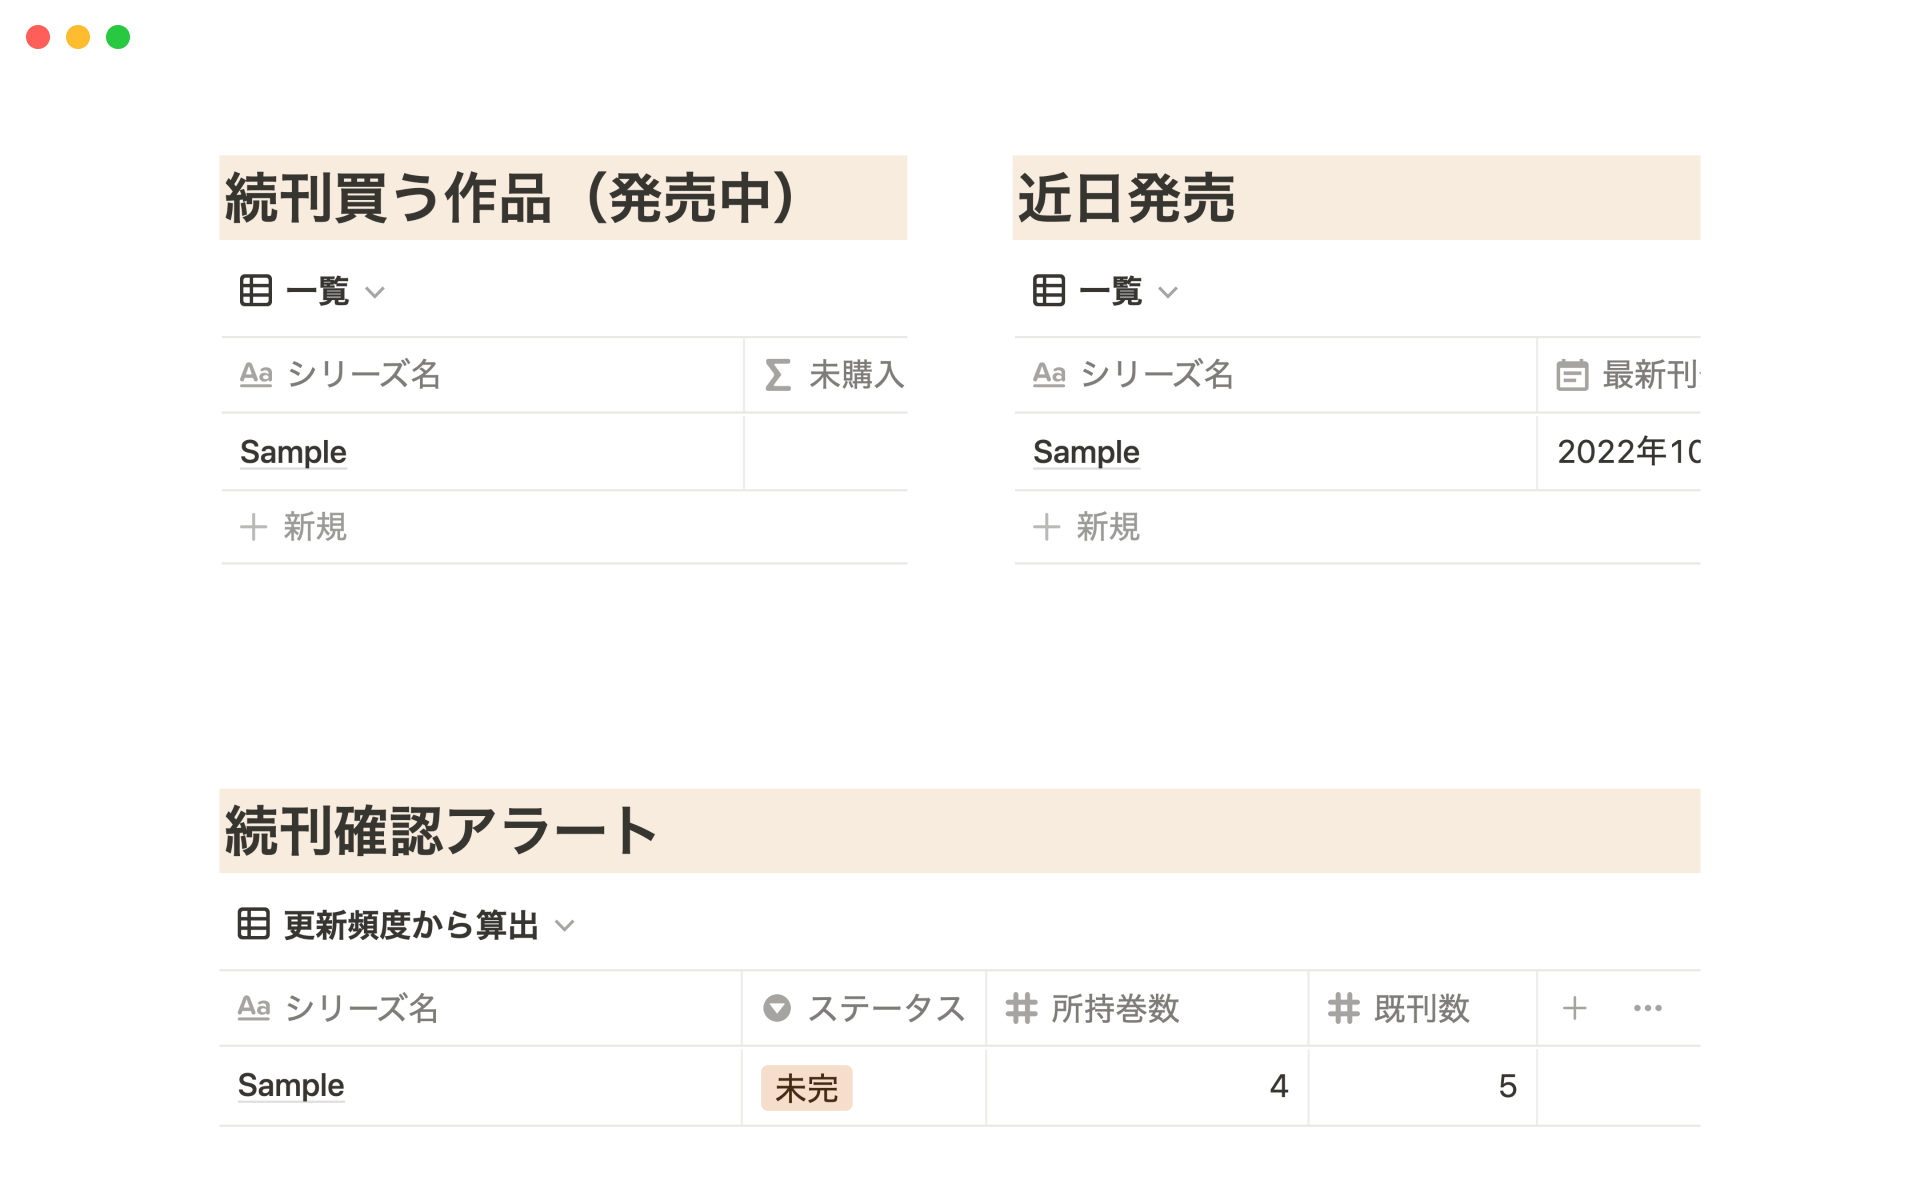Viewport: 1920px width, 1200px height.
Task: Open the Sample entry in 続刊確認アラート
Action: tap(291, 1086)
